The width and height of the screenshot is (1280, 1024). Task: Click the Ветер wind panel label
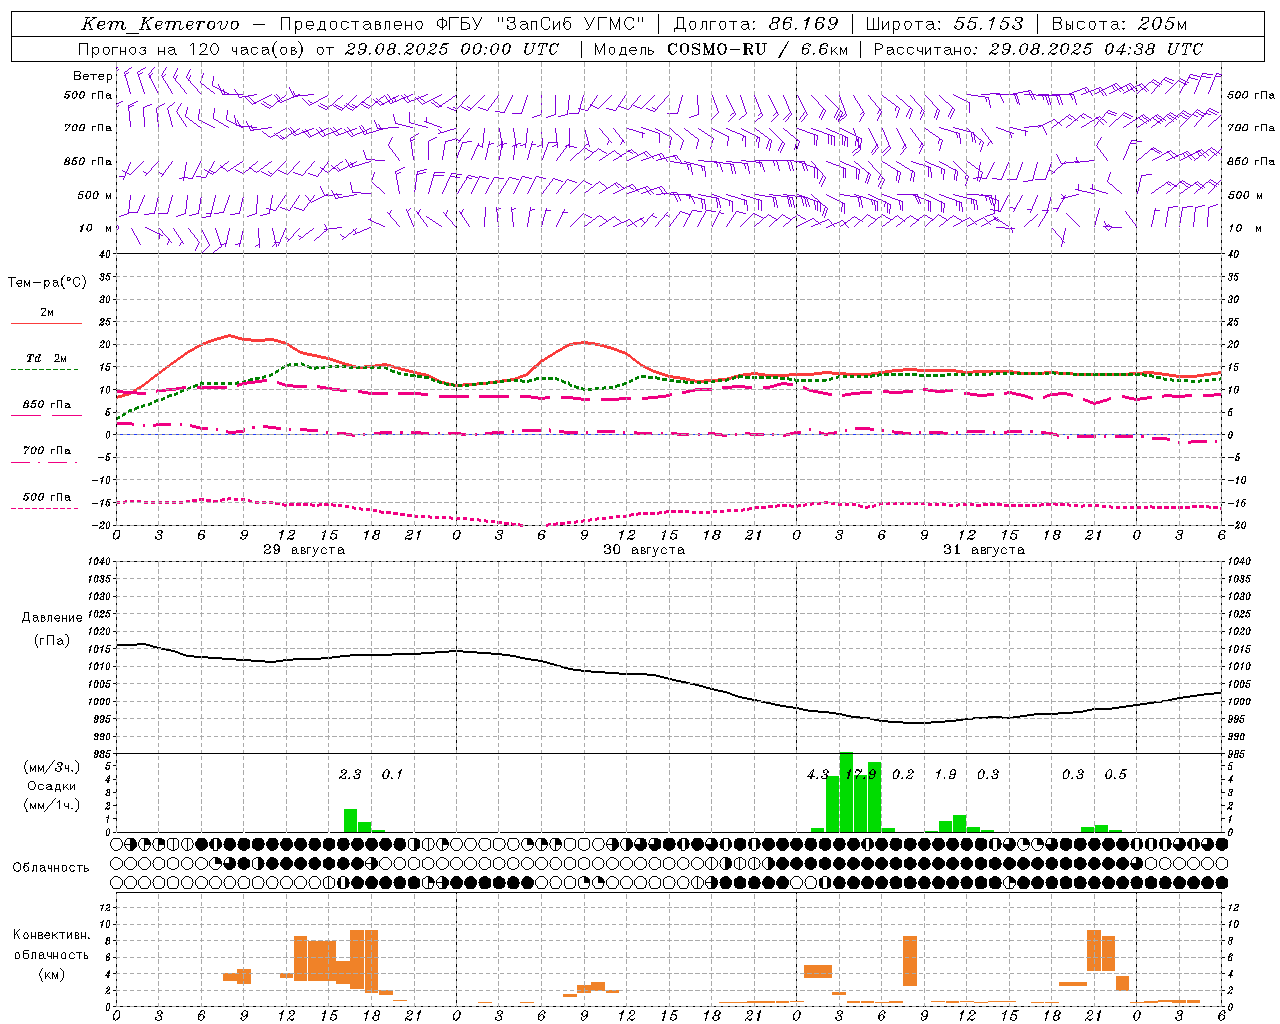(x=92, y=76)
